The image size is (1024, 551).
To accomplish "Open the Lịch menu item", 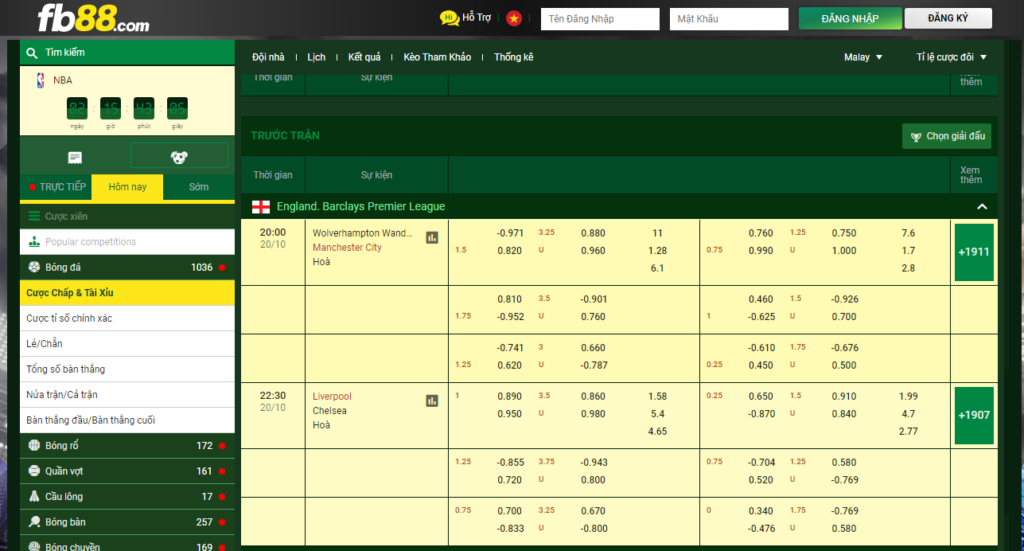I will [x=316, y=57].
